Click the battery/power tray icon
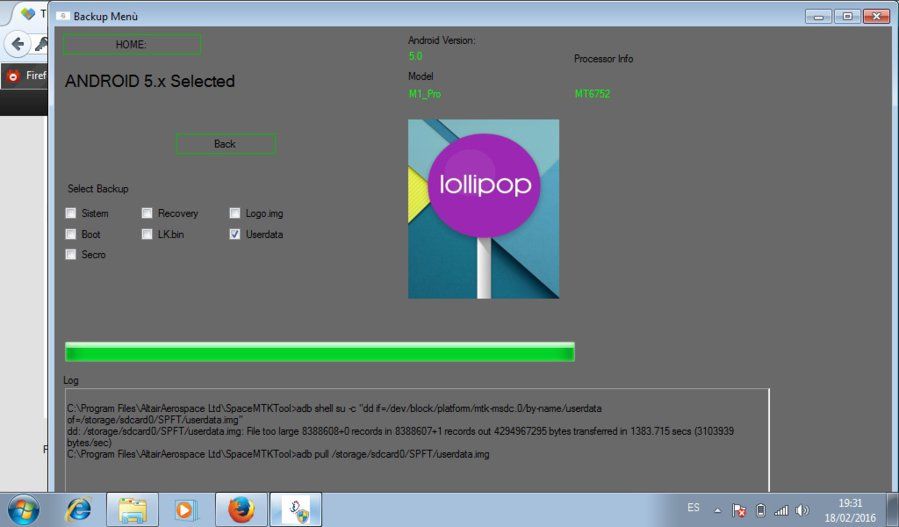This screenshot has width=899, height=527. click(x=761, y=510)
